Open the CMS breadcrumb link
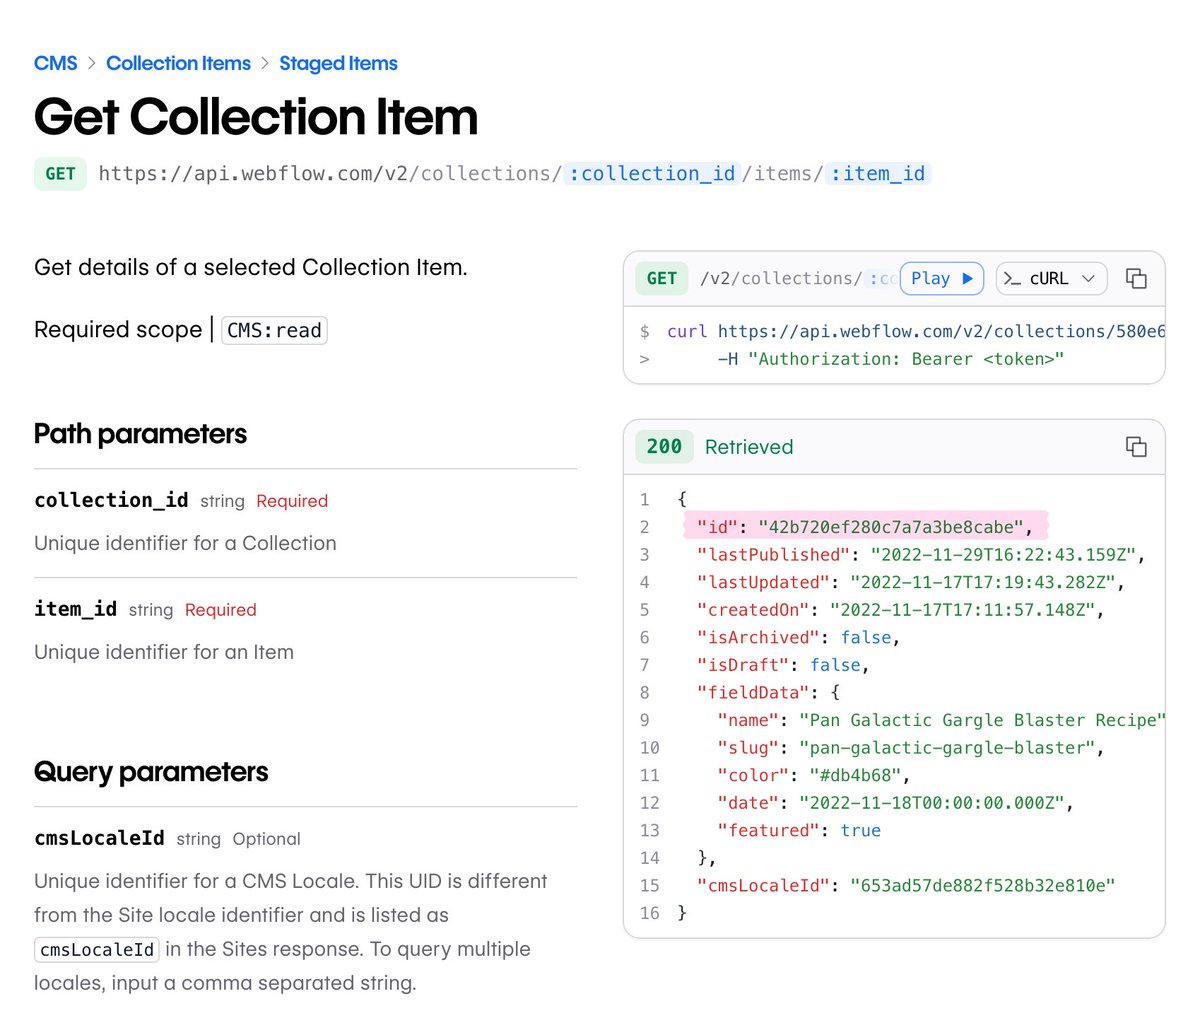The height and width of the screenshot is (1018, 1200). coord(55,63)
